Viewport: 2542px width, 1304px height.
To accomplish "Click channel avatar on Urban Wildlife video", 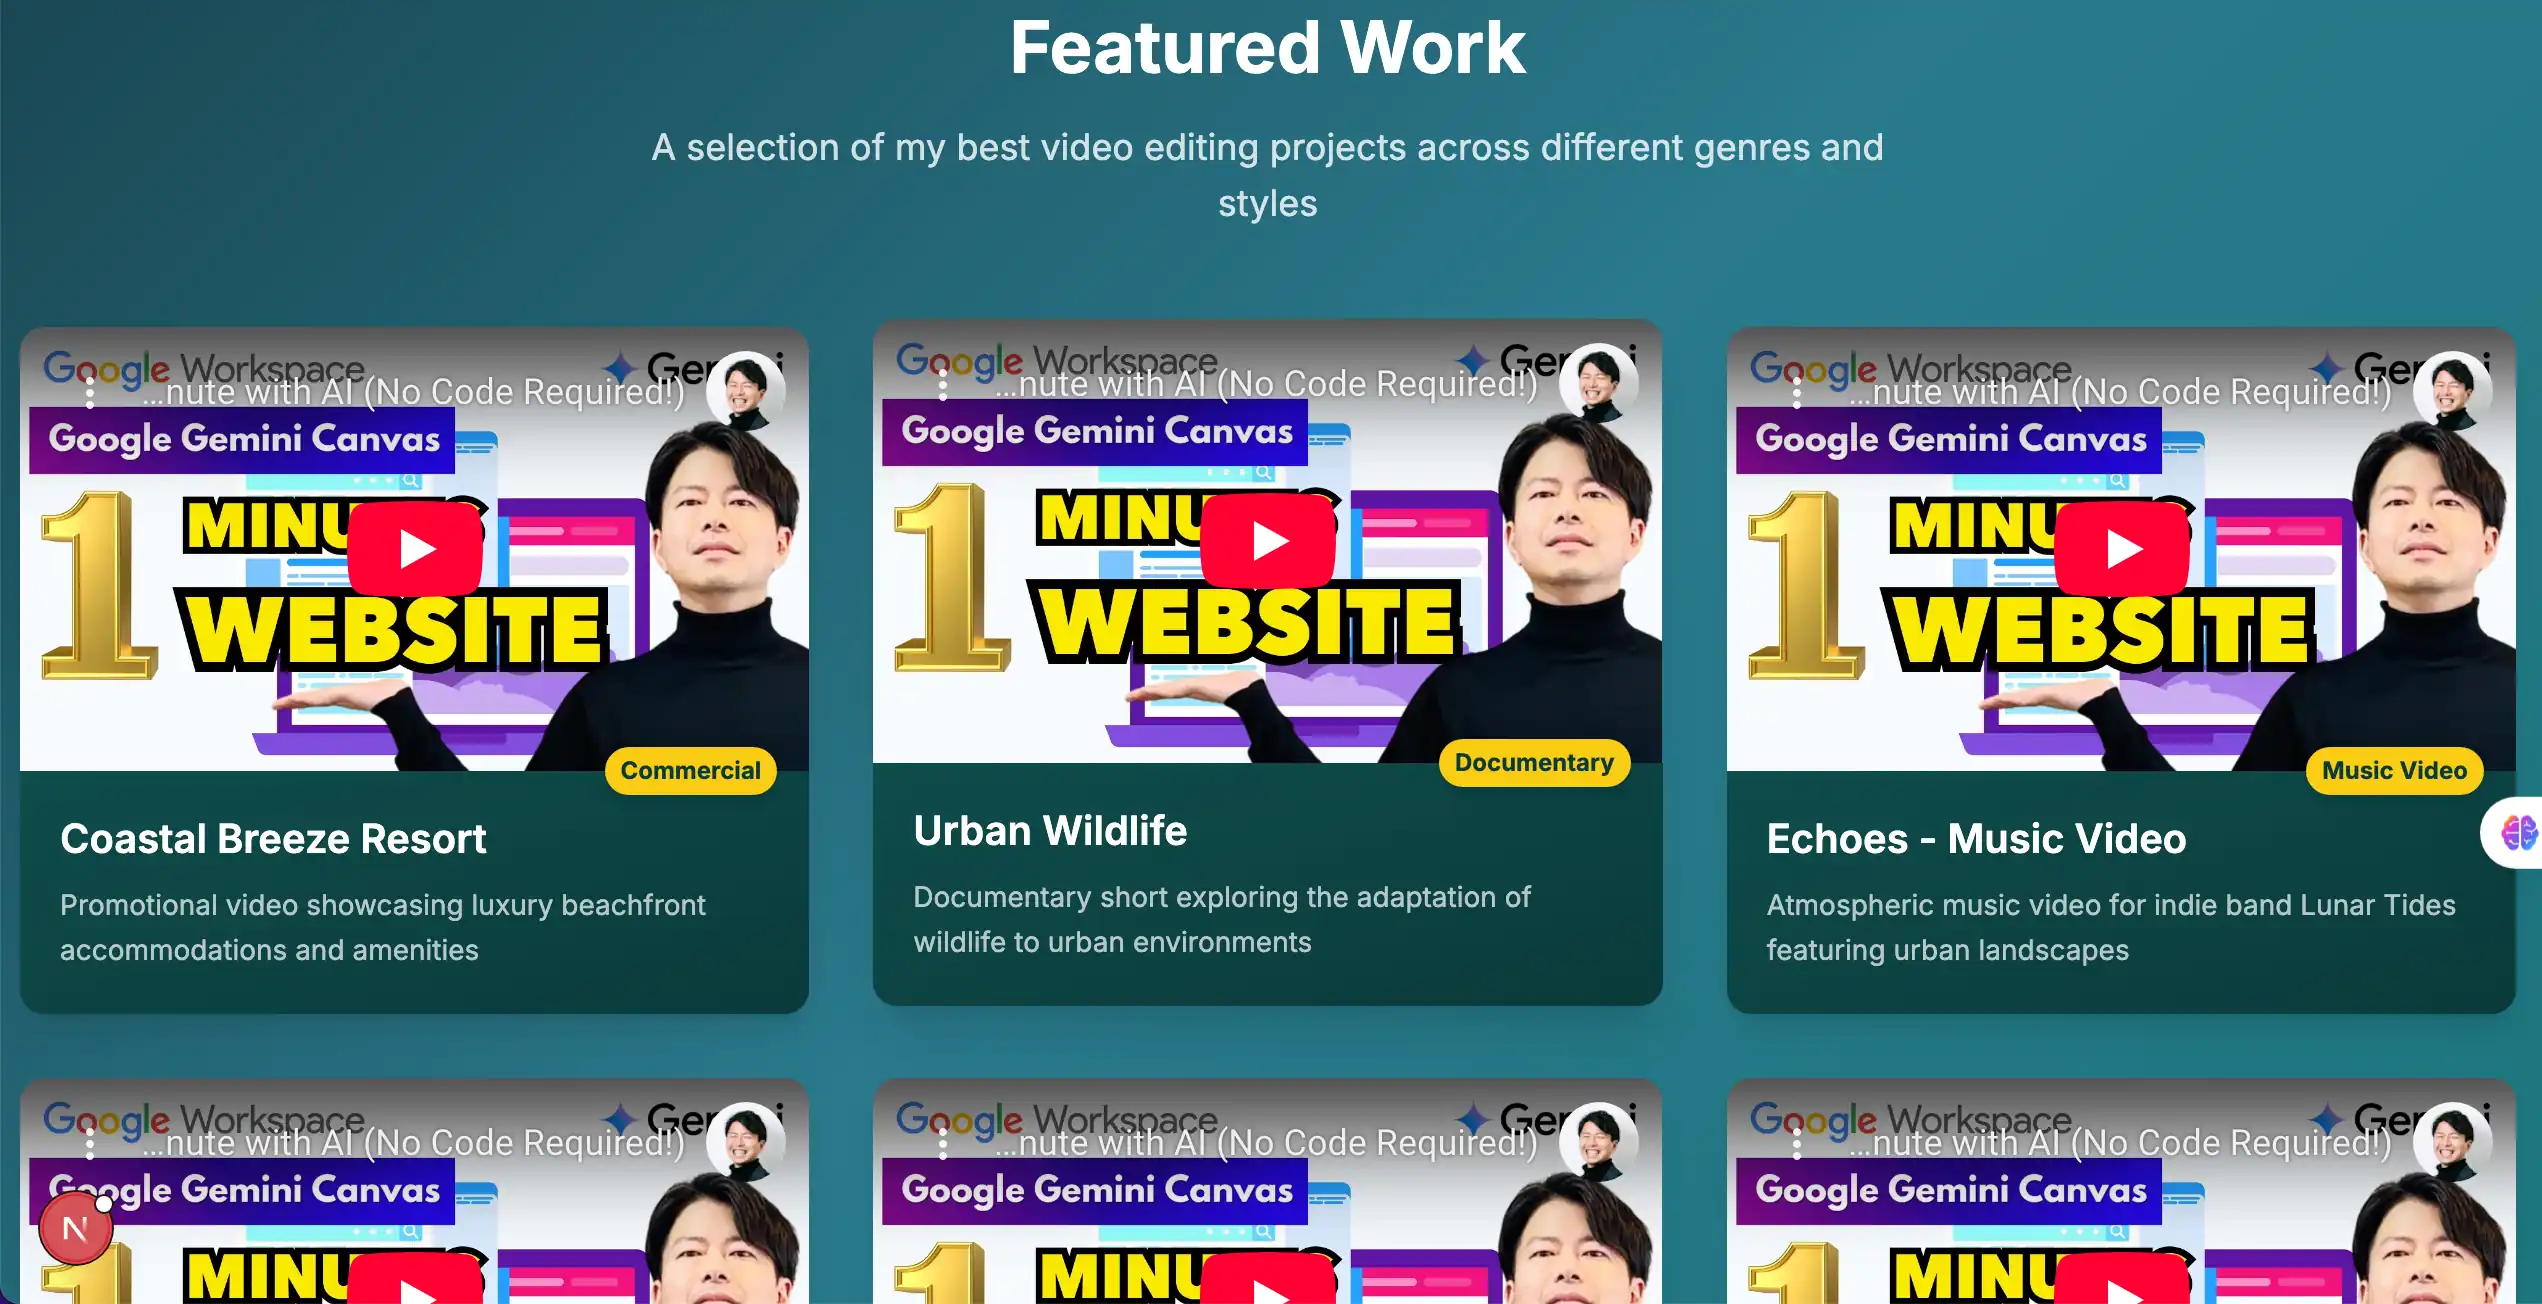I will click(x=1598, y=383).
